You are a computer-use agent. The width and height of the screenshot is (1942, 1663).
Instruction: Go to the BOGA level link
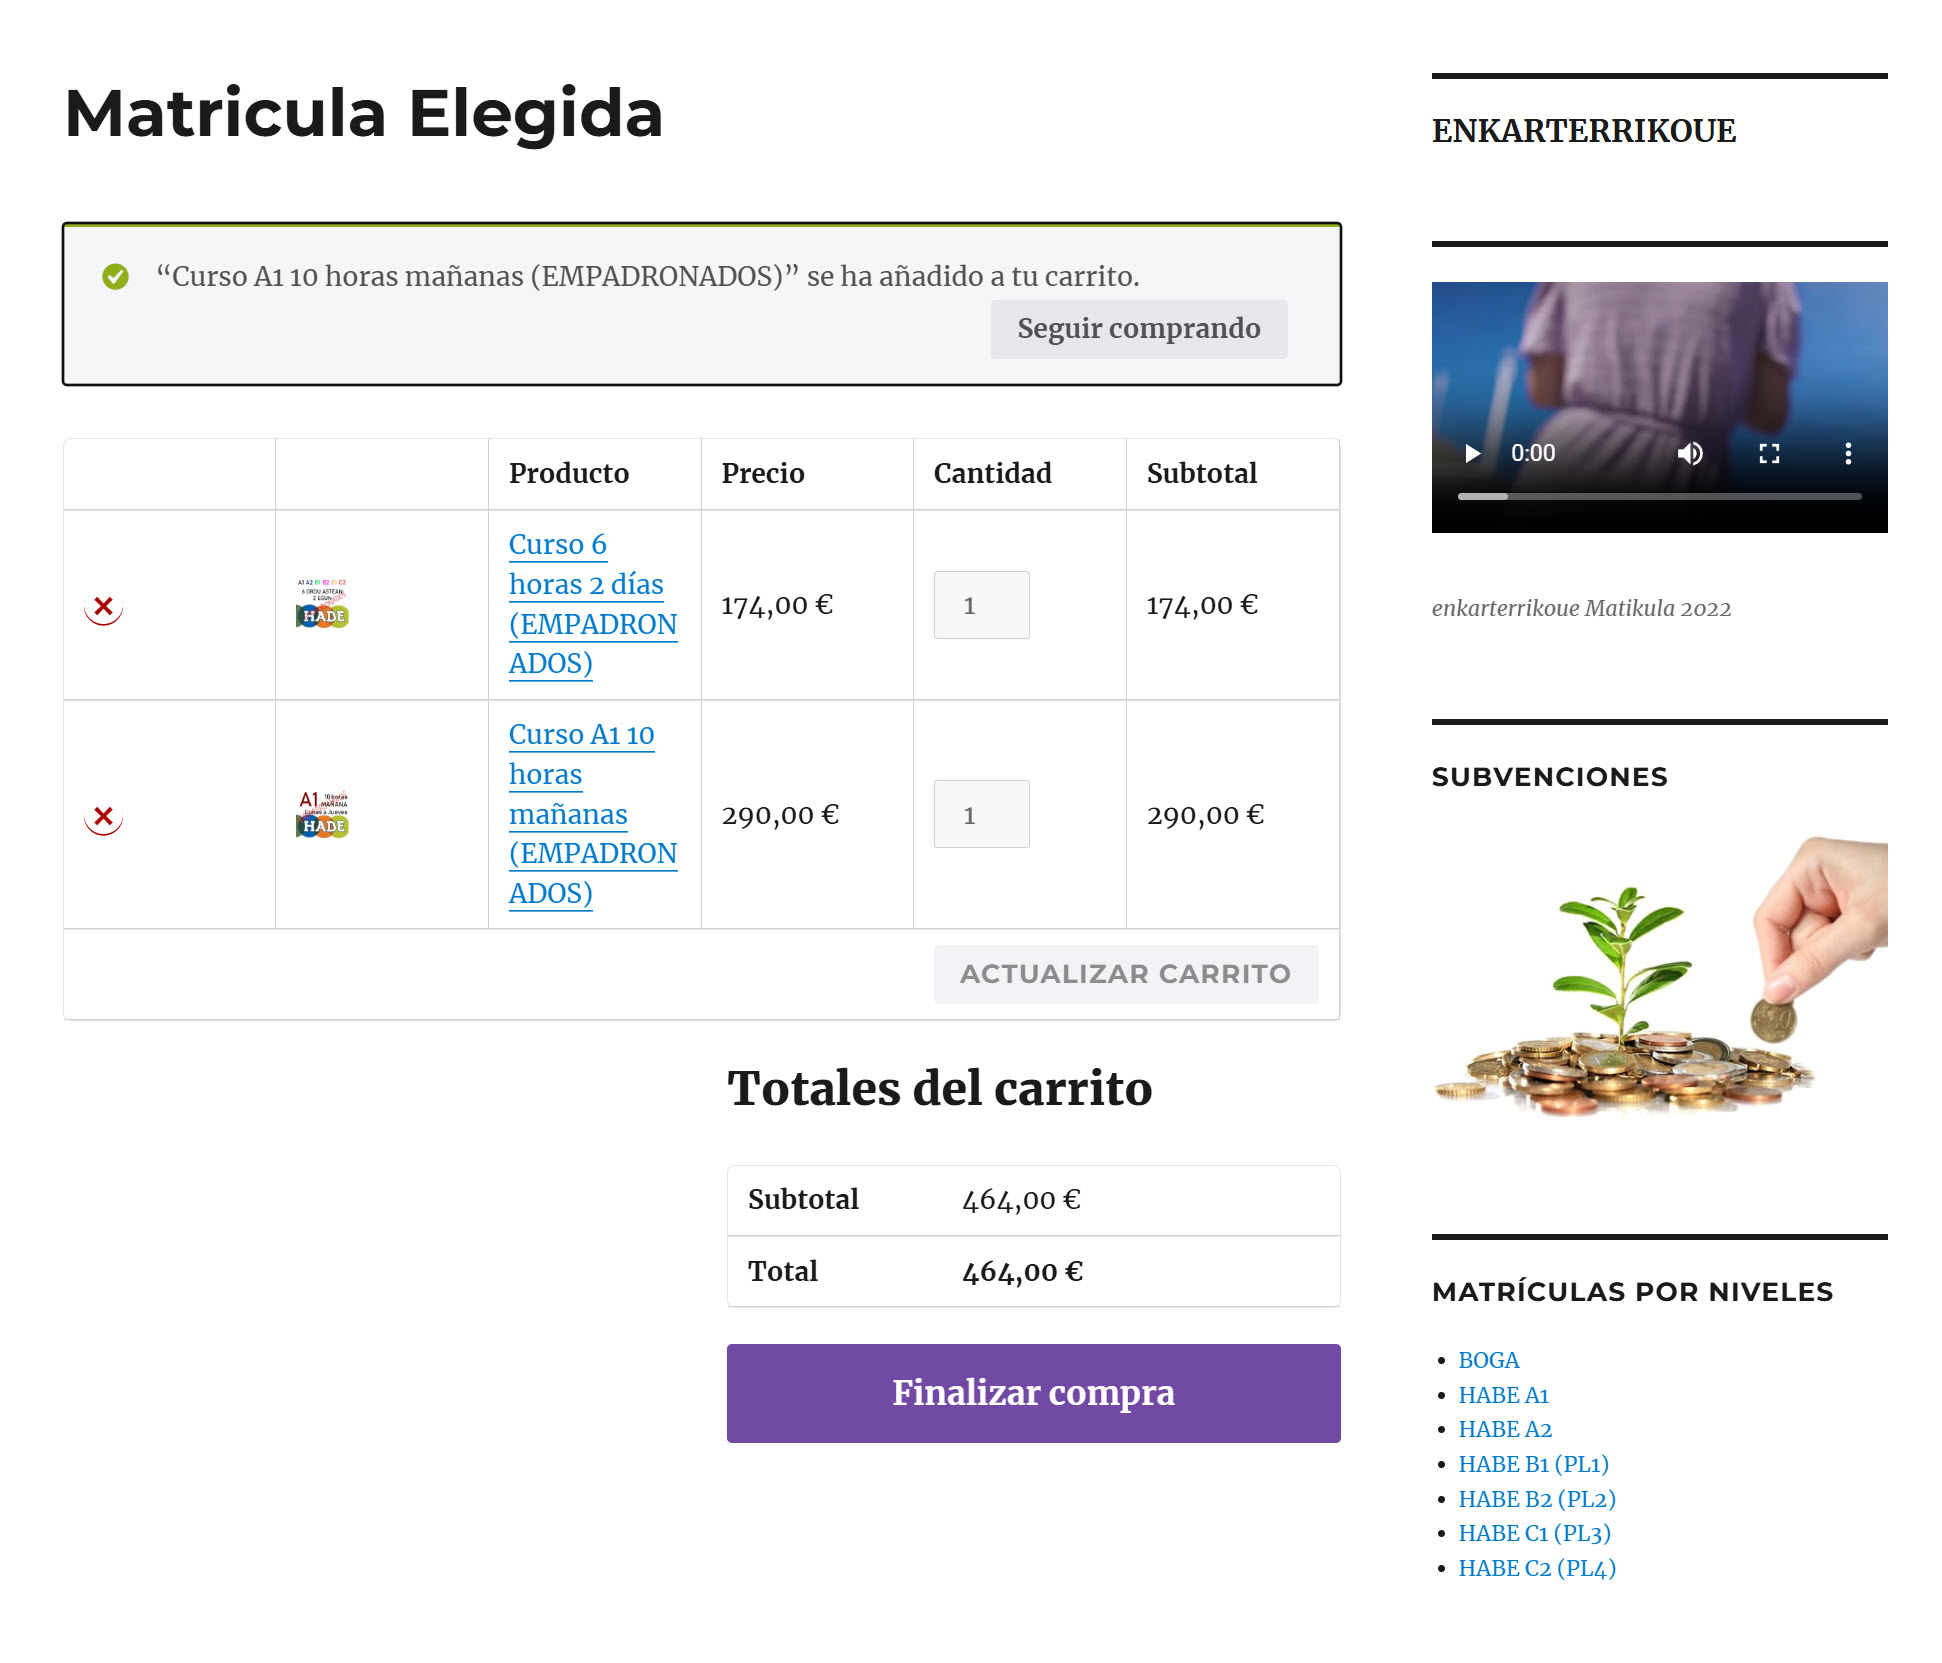click(x=1488, y=1360)
